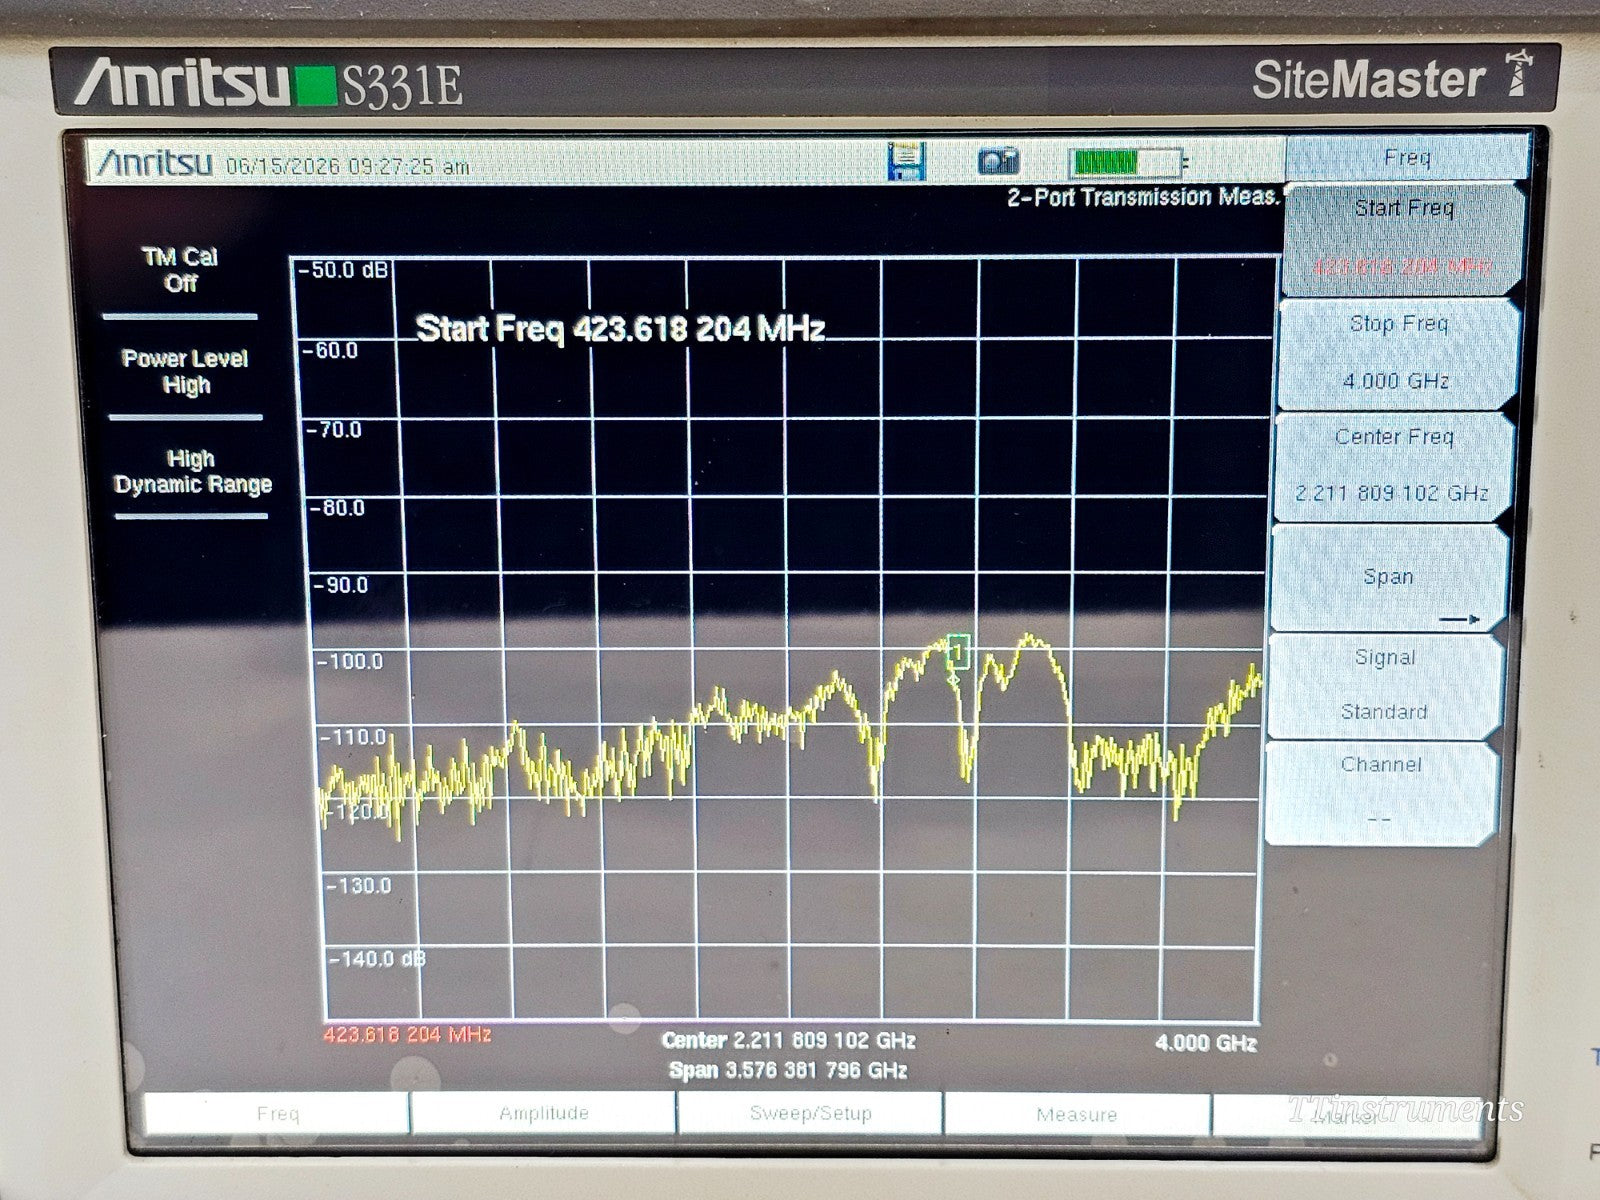1600x1200 pixels.
Task: Tap the -130.0 scale label
Action: point(358,885)
